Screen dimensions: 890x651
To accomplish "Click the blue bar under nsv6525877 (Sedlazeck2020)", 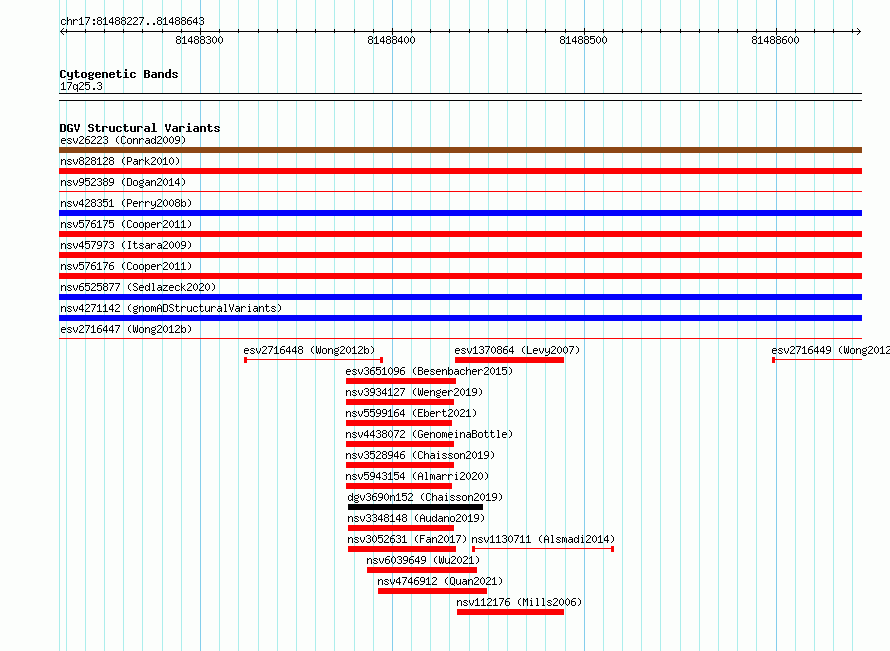I will point(460,297).
